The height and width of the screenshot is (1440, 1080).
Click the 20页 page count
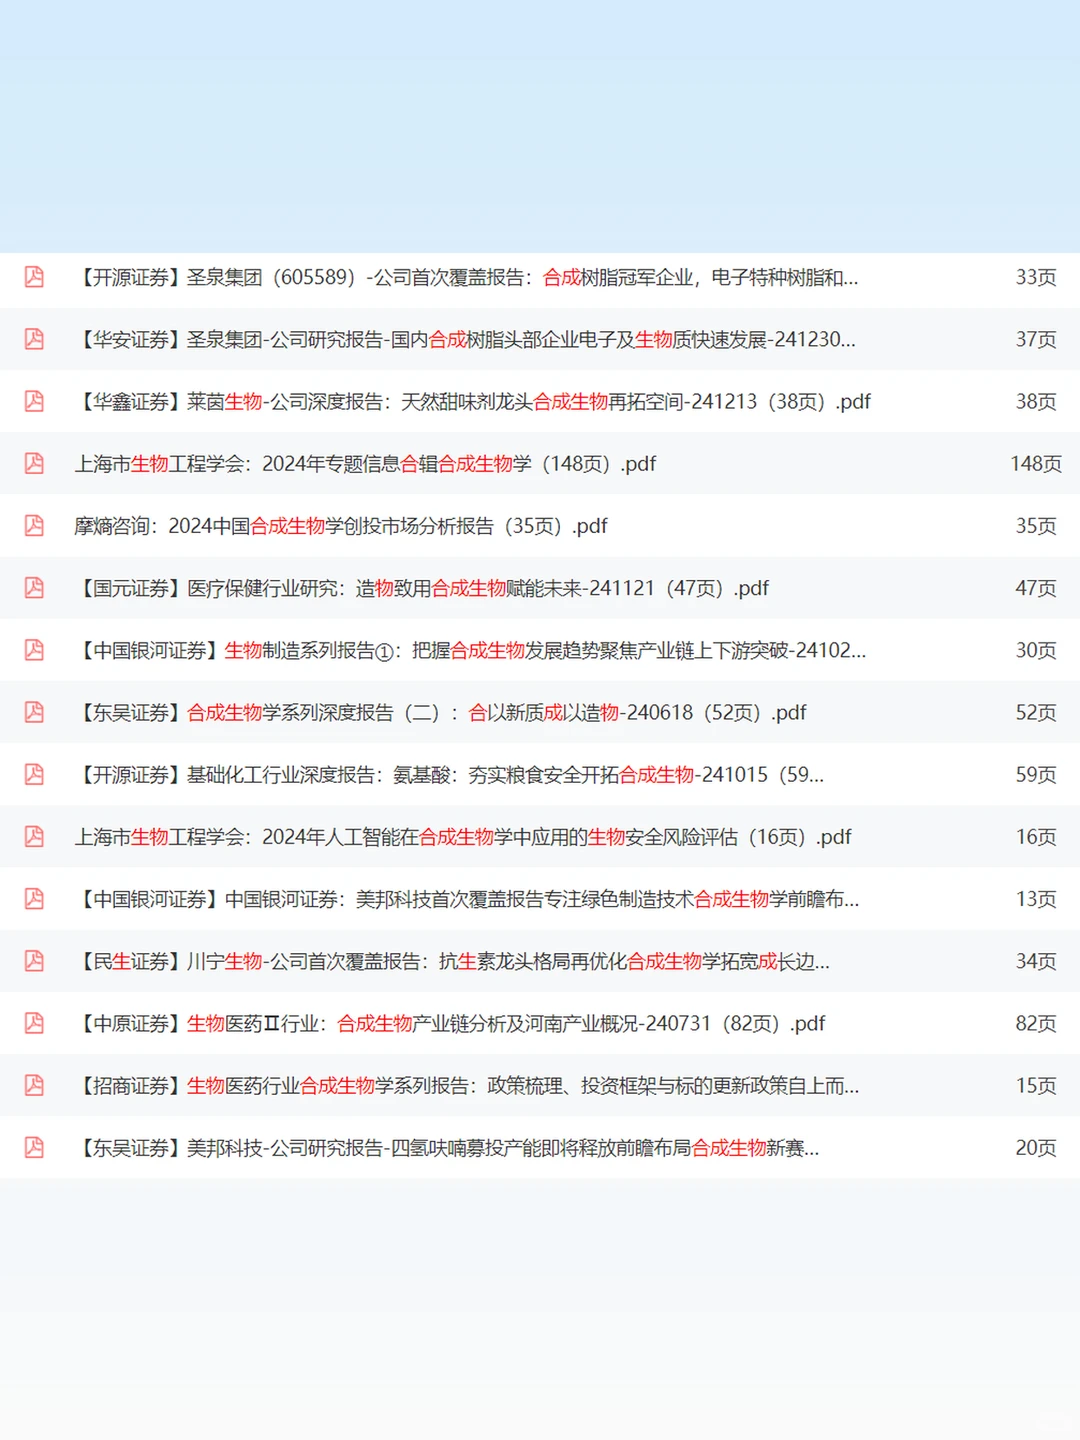coord(1036,1147)
